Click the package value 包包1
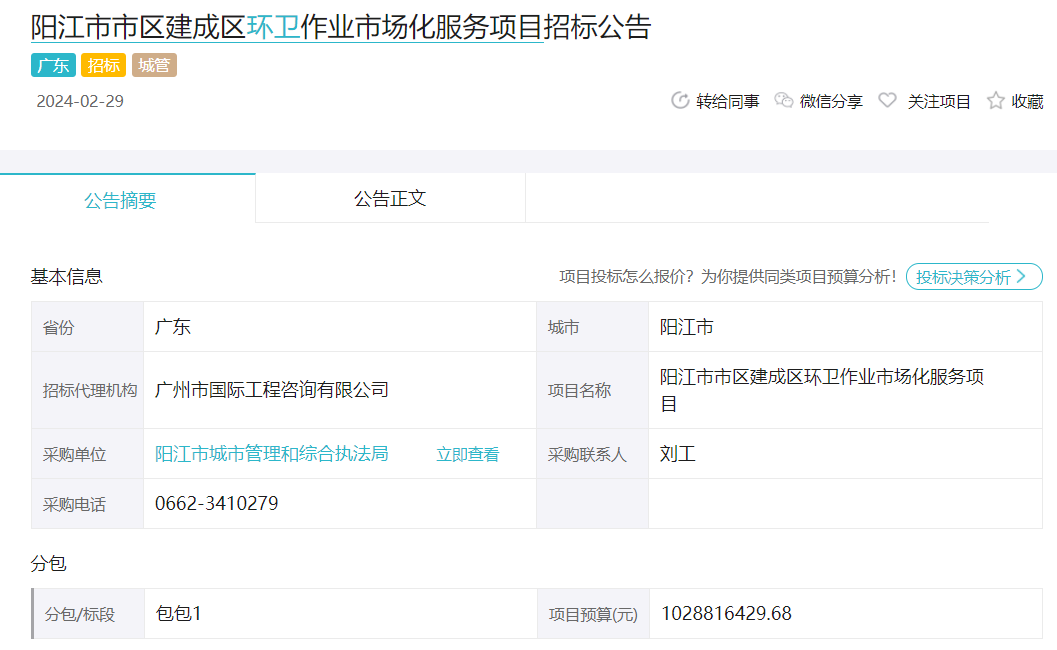 (x=179, y=614)
